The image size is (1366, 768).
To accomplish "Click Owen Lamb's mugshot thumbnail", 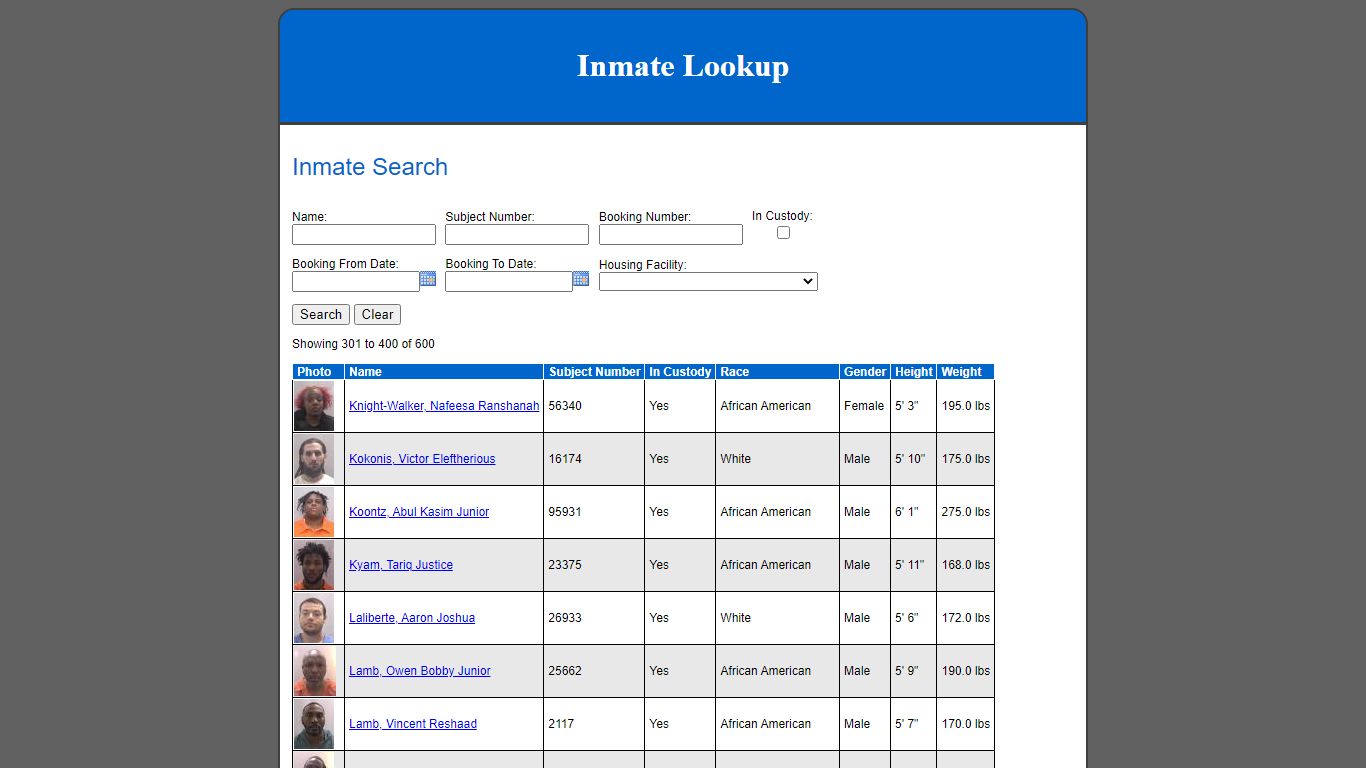I will click(x=314, y=671).
